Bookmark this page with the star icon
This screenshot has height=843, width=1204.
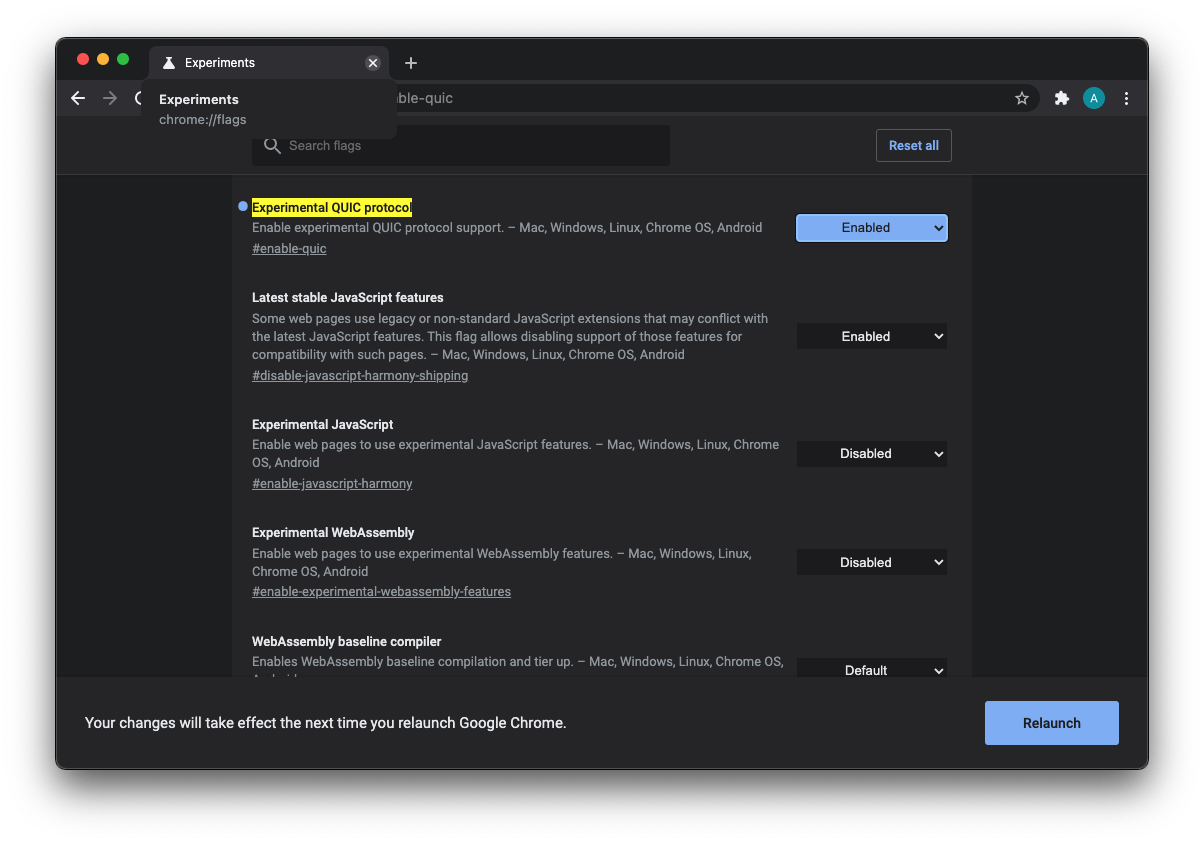[x=1021, y=98]
